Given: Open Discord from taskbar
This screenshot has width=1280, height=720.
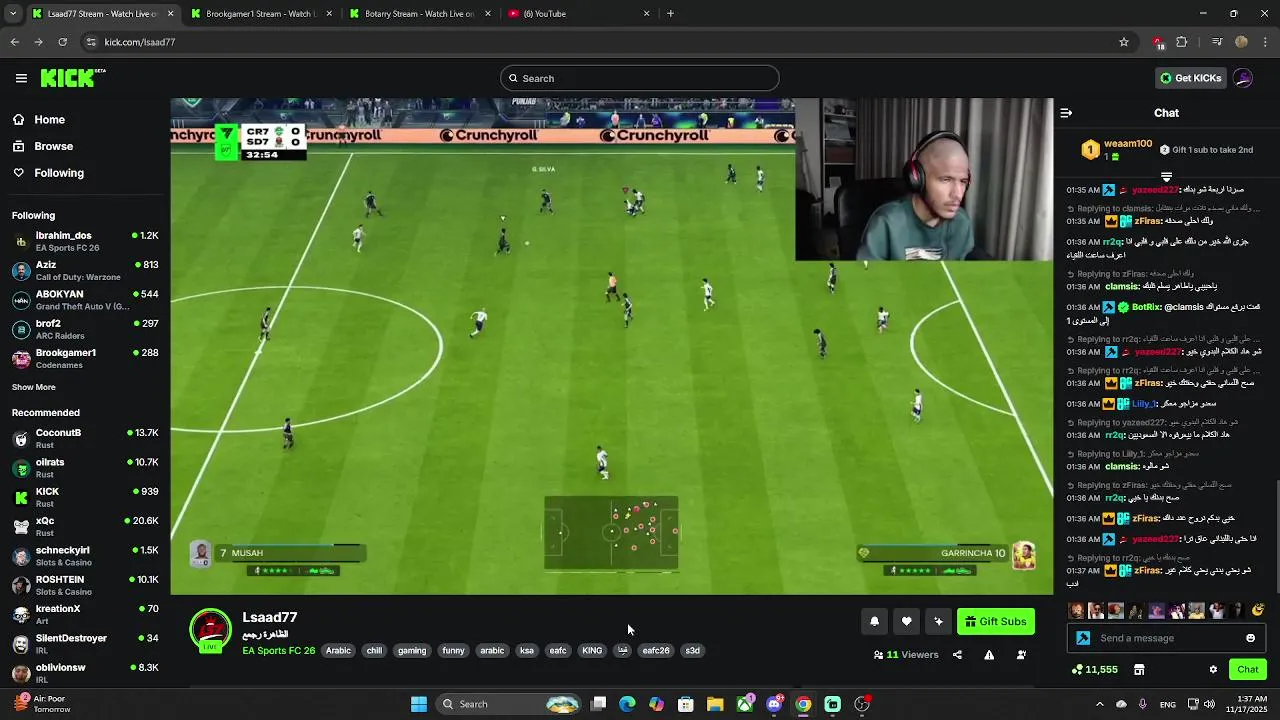Looking at the screenshot, I should point(774,704).
